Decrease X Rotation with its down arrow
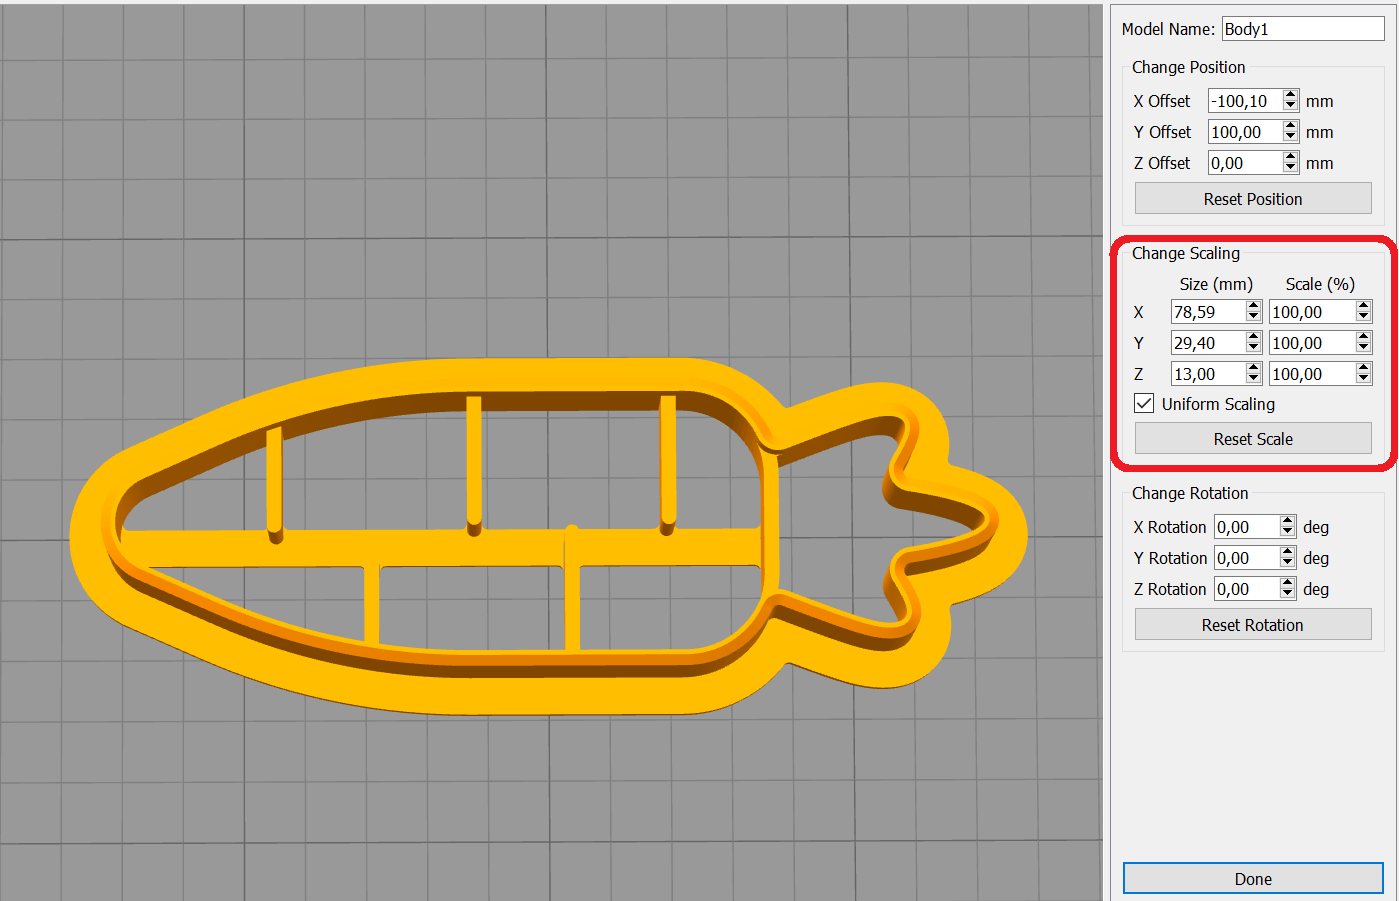Viewport: 1399px width, 901px height. click(x=1288, y=533)
